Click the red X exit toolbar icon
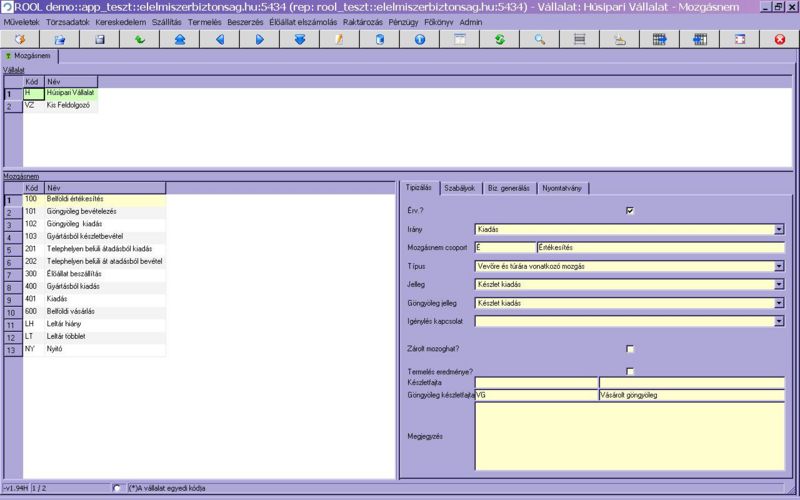This screenshot has width=800, height=500. coord(779,40)
